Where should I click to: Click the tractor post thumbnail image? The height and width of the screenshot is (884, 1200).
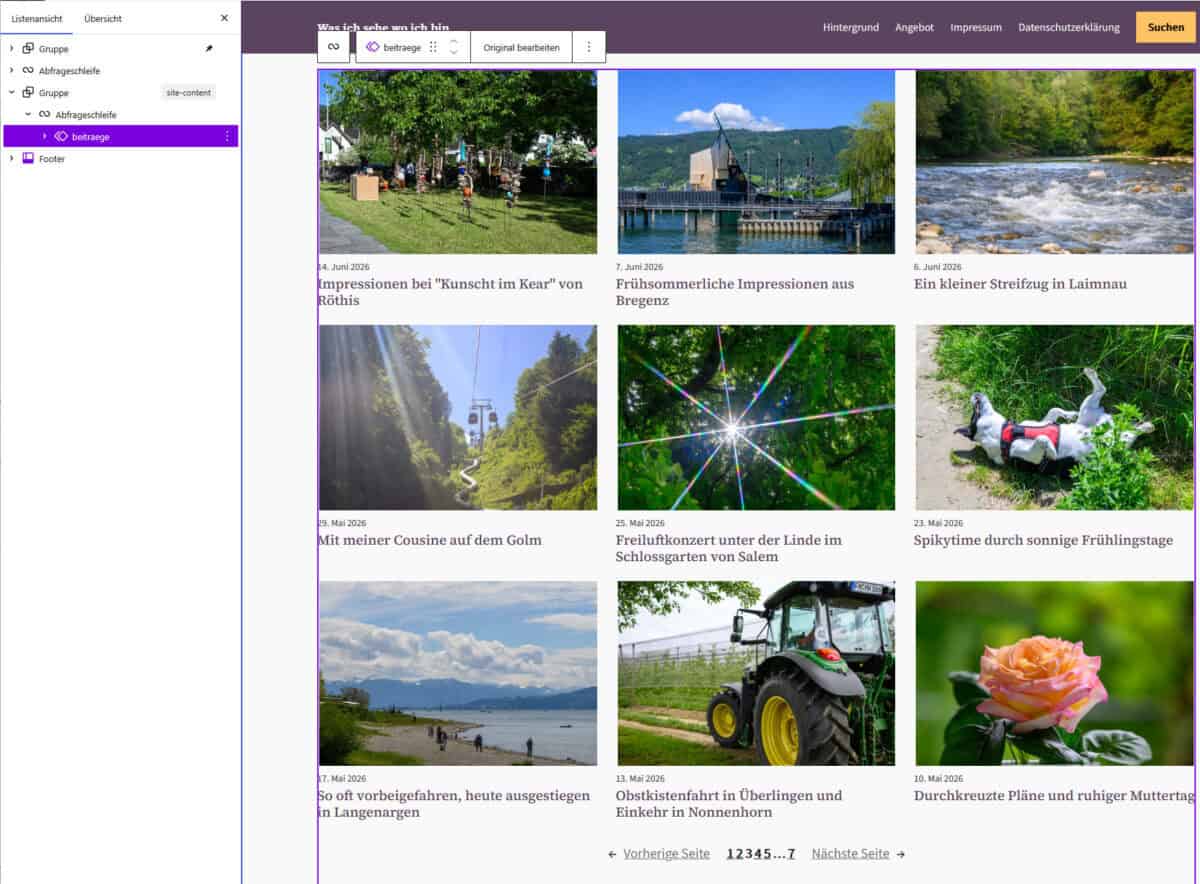point(756,673)
